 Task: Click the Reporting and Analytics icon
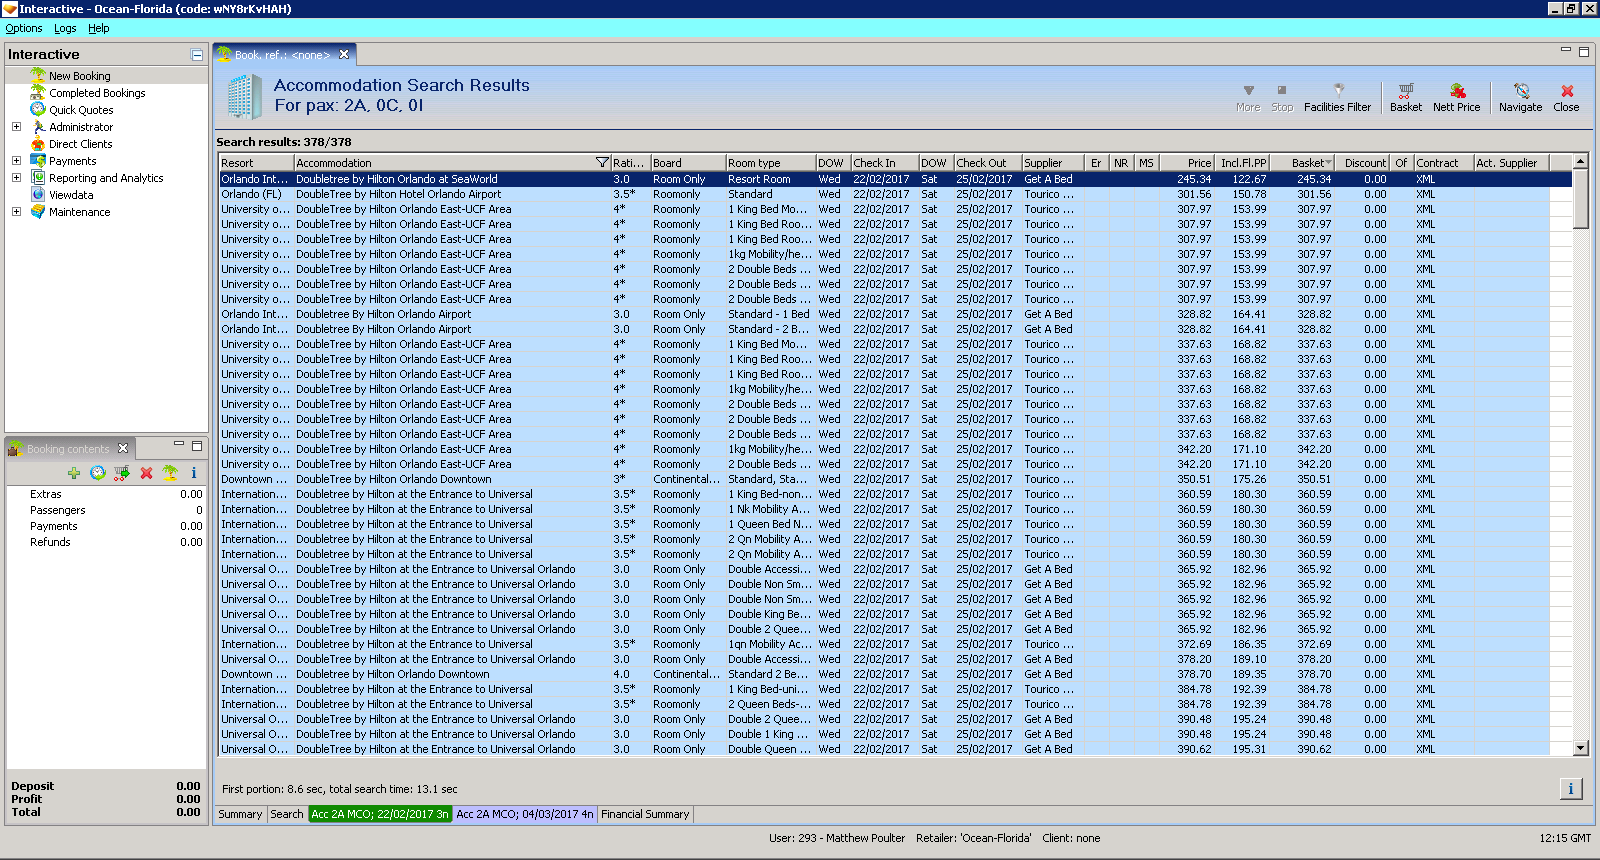[x=38, y=177]
